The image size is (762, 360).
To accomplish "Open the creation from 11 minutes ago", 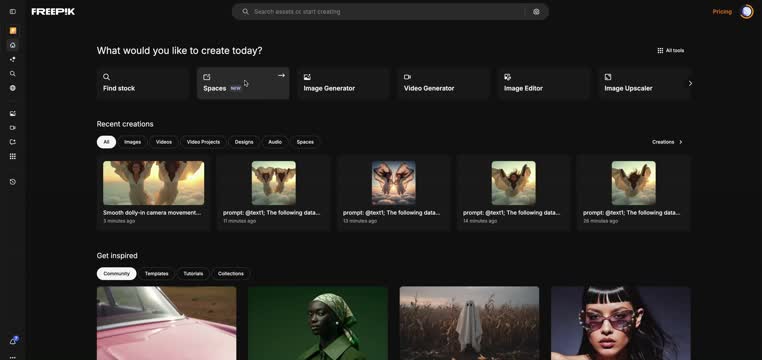I will click(274, 192).
